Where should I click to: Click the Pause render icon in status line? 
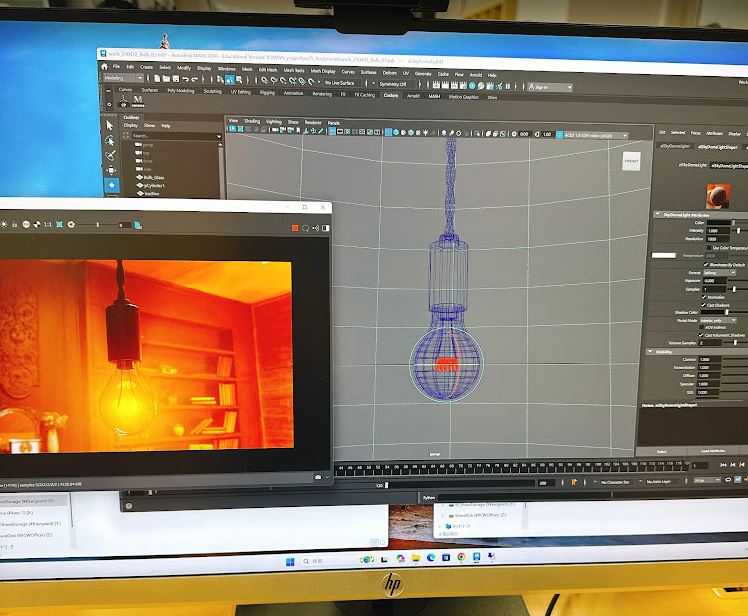click(508, 86)
